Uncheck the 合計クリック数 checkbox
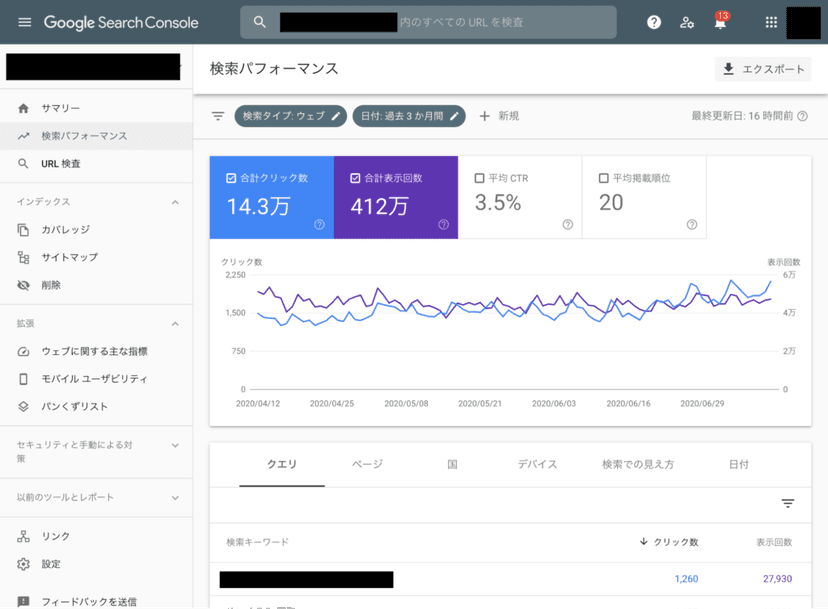The height and width of the screenshot is (609, 828). [x=231, y=178]
